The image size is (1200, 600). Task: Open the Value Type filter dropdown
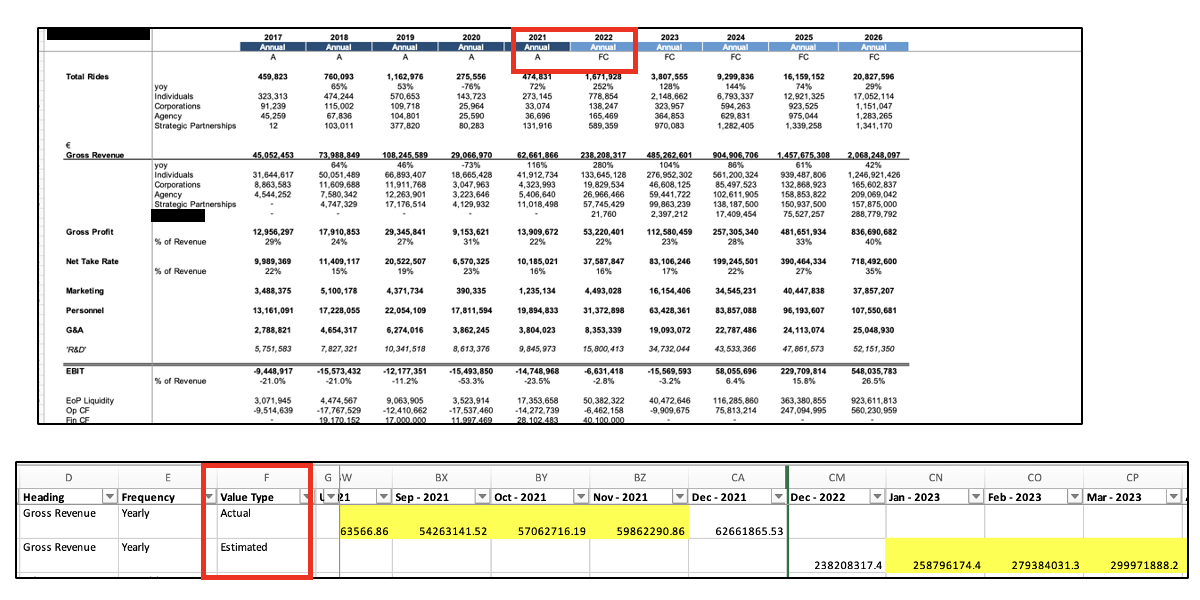pos(307,497)
